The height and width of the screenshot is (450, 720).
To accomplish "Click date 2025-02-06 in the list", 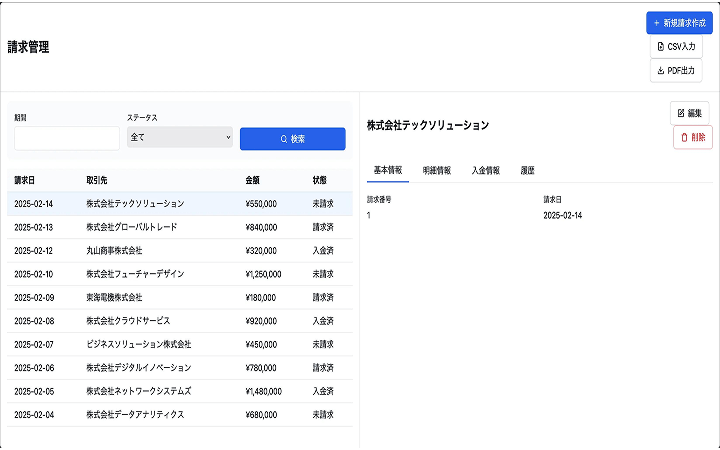I will click(34, 368).
